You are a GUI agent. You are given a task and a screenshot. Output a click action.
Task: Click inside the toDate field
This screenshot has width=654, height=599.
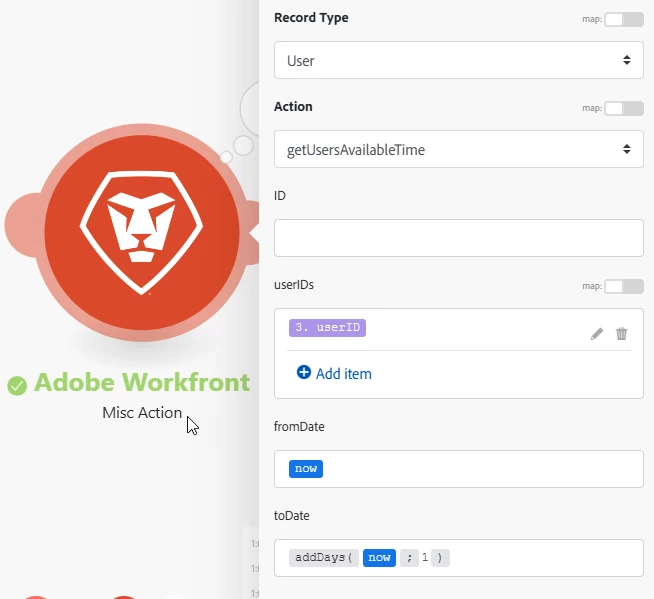coord(459,558)
